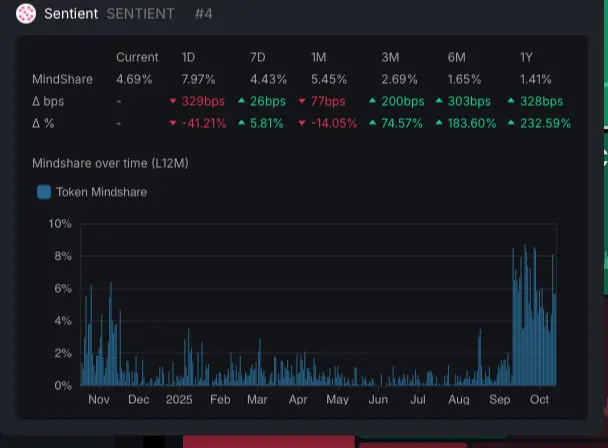The image size is (608, 448).
Task: Click the red 77bps value
Action: [328, 102]
